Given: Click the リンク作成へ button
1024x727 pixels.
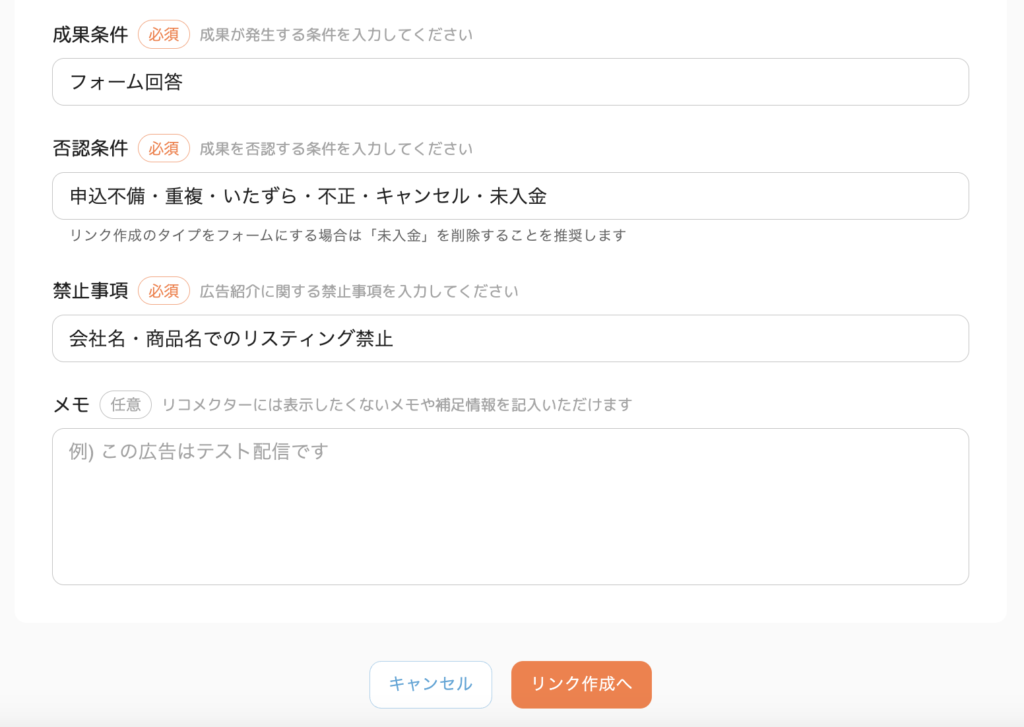Looking at the screenshot, I should click(581, 684).
